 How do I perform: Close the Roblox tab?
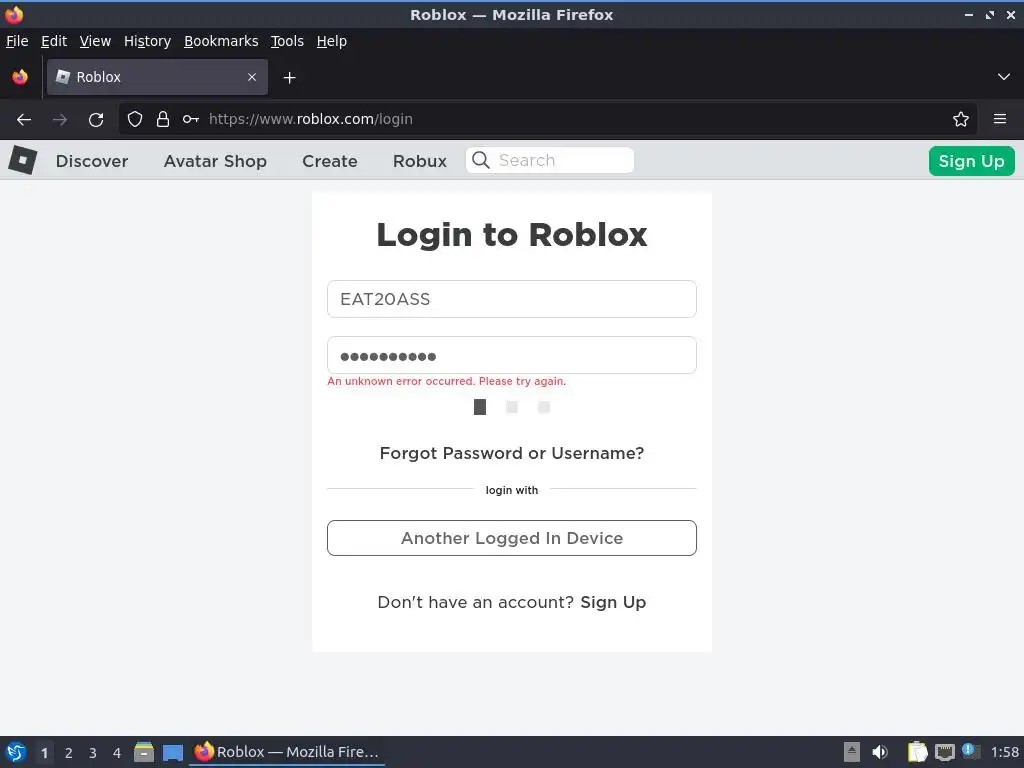252,77
